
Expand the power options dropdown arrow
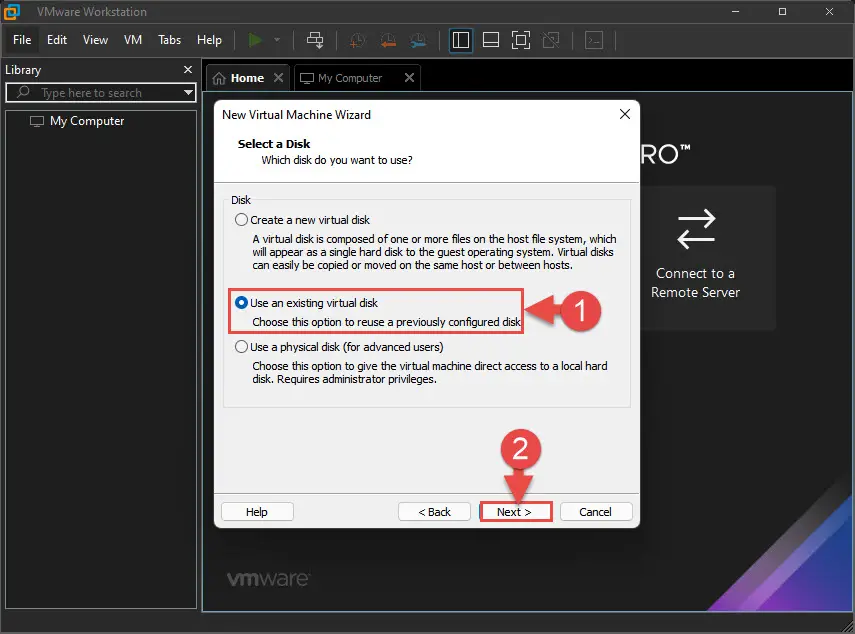click(277, 40)
